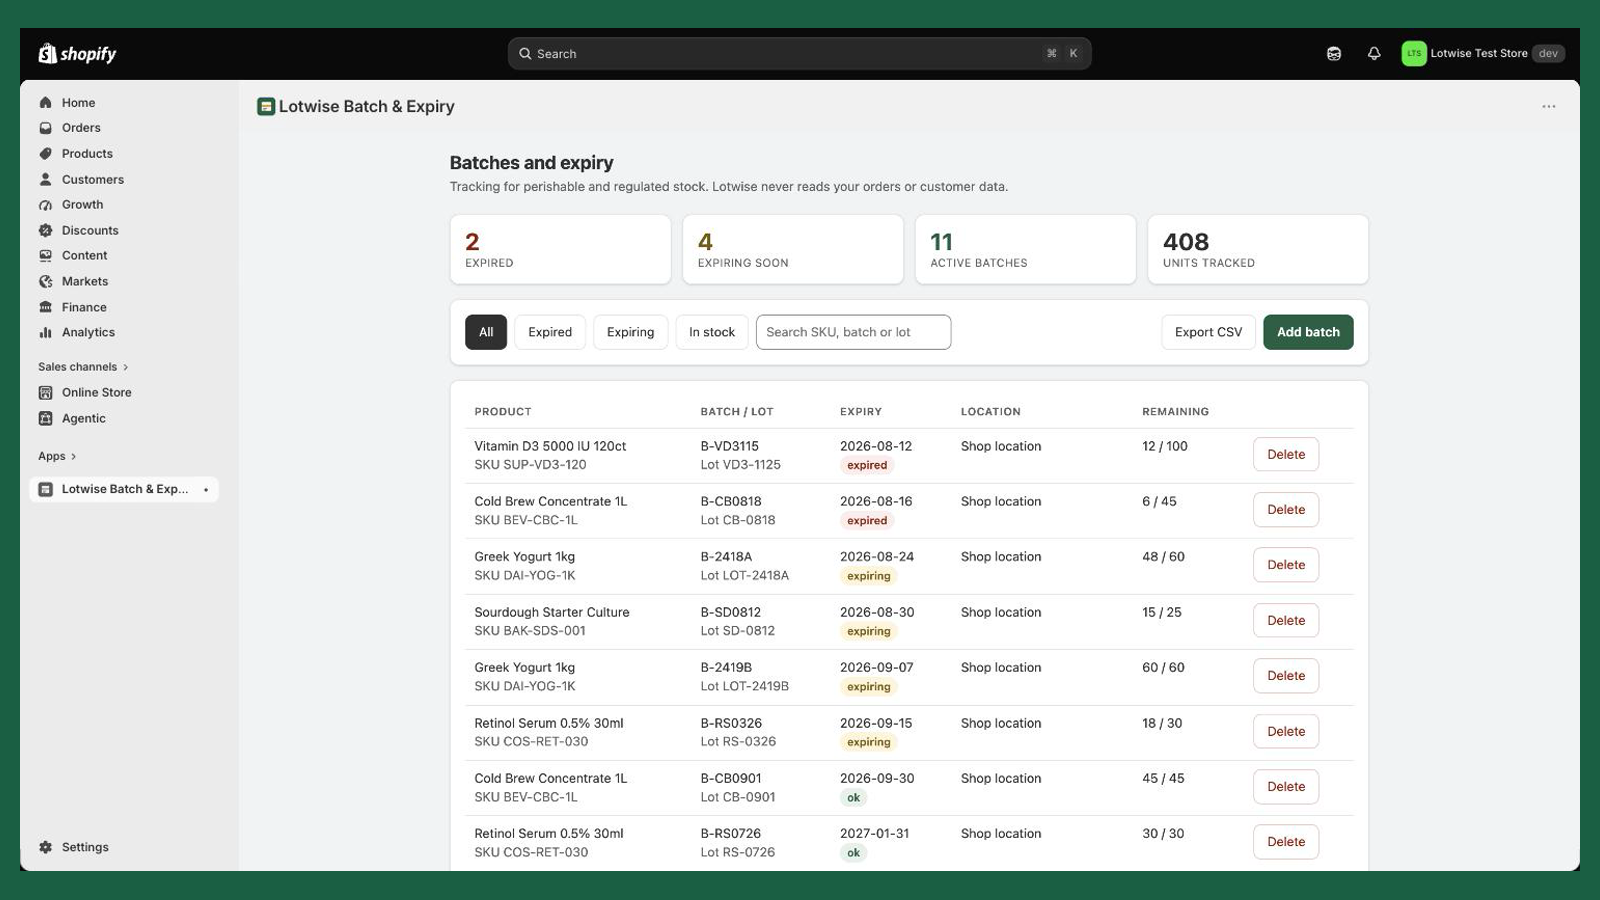Screen dimensions: 1600x900
Task: Click the Settings gear icon
Action: click(x=45, y=848)
